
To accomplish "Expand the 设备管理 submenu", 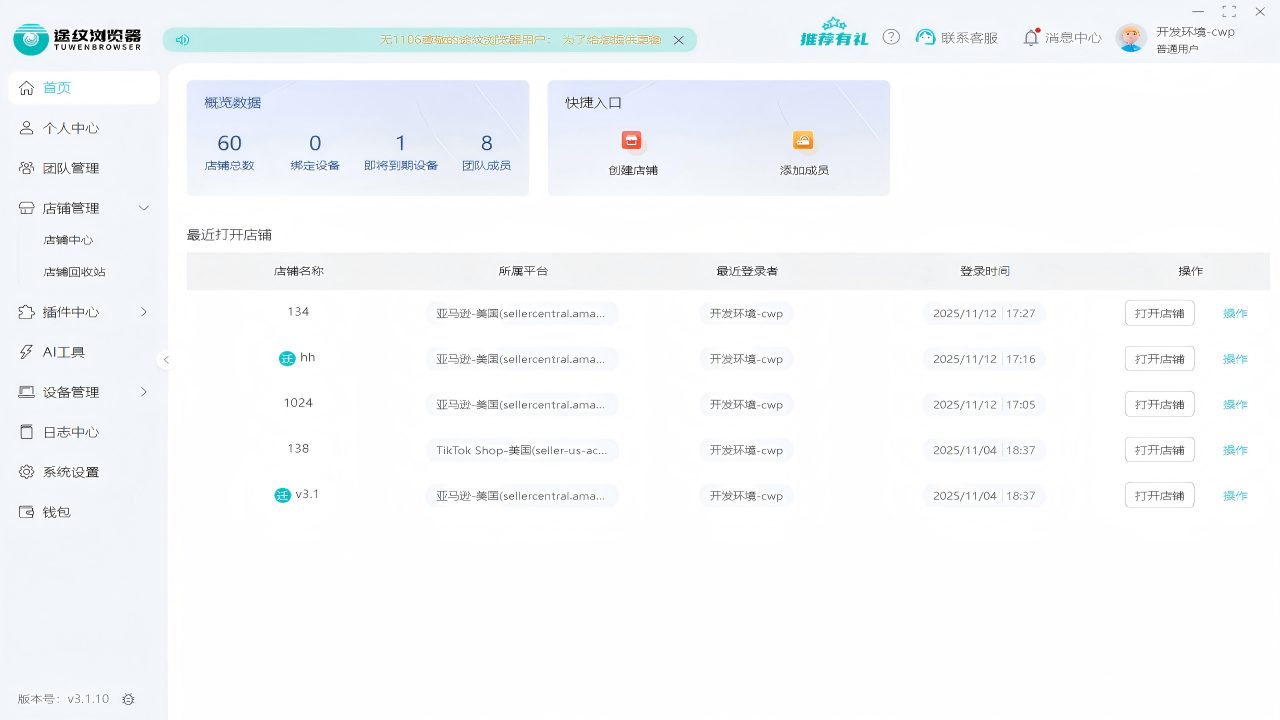I will tap(143, 392).
